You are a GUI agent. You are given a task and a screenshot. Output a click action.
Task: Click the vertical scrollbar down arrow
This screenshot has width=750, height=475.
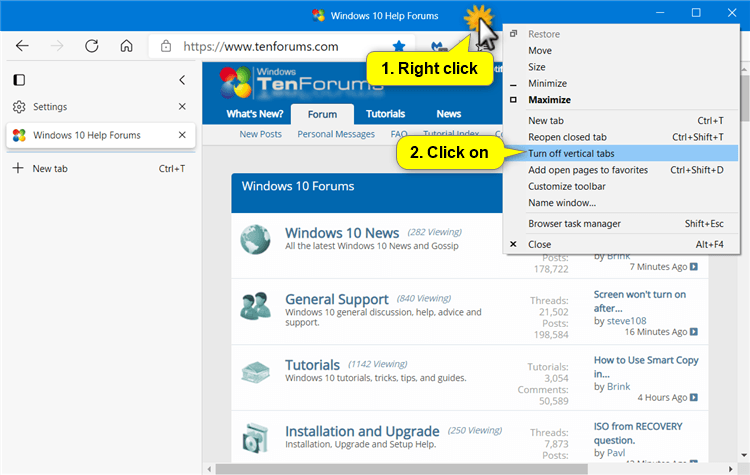pos(744,455)
